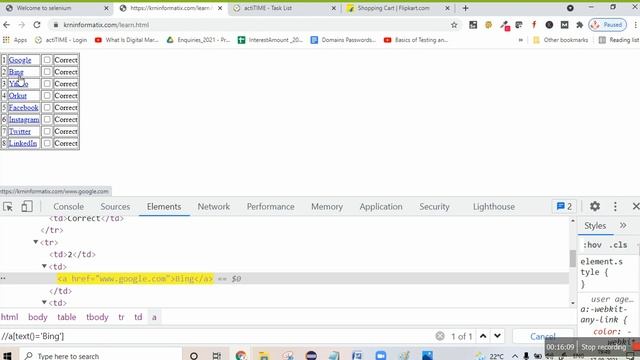Bookmark this page with star icon
640x360 pixels.
click(x=454, y=25)
